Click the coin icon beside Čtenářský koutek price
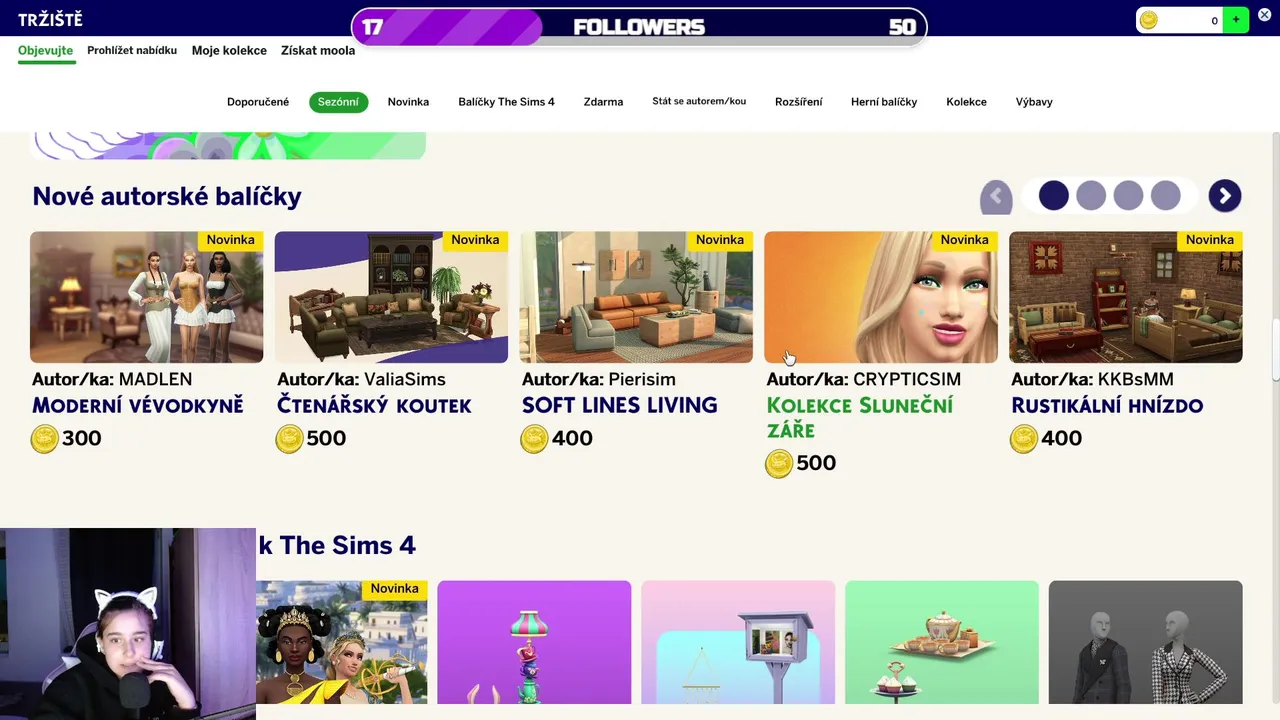This screenshot has width=1280, height=720. coord(289,439)
